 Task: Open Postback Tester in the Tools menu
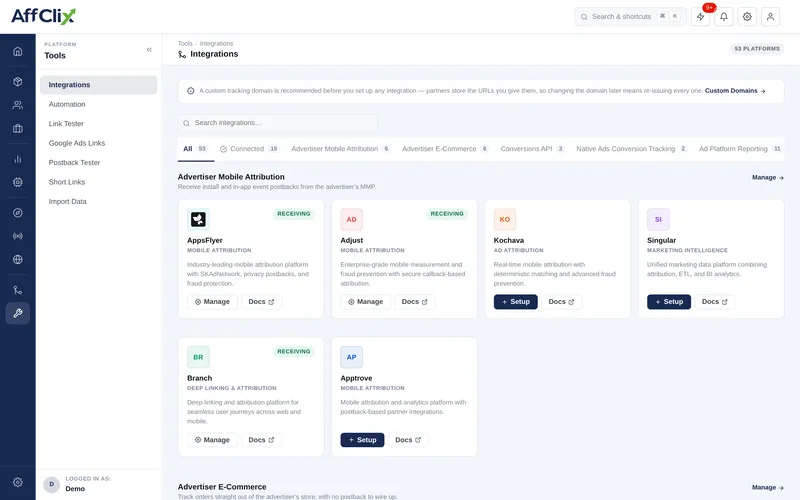[98, 162]
